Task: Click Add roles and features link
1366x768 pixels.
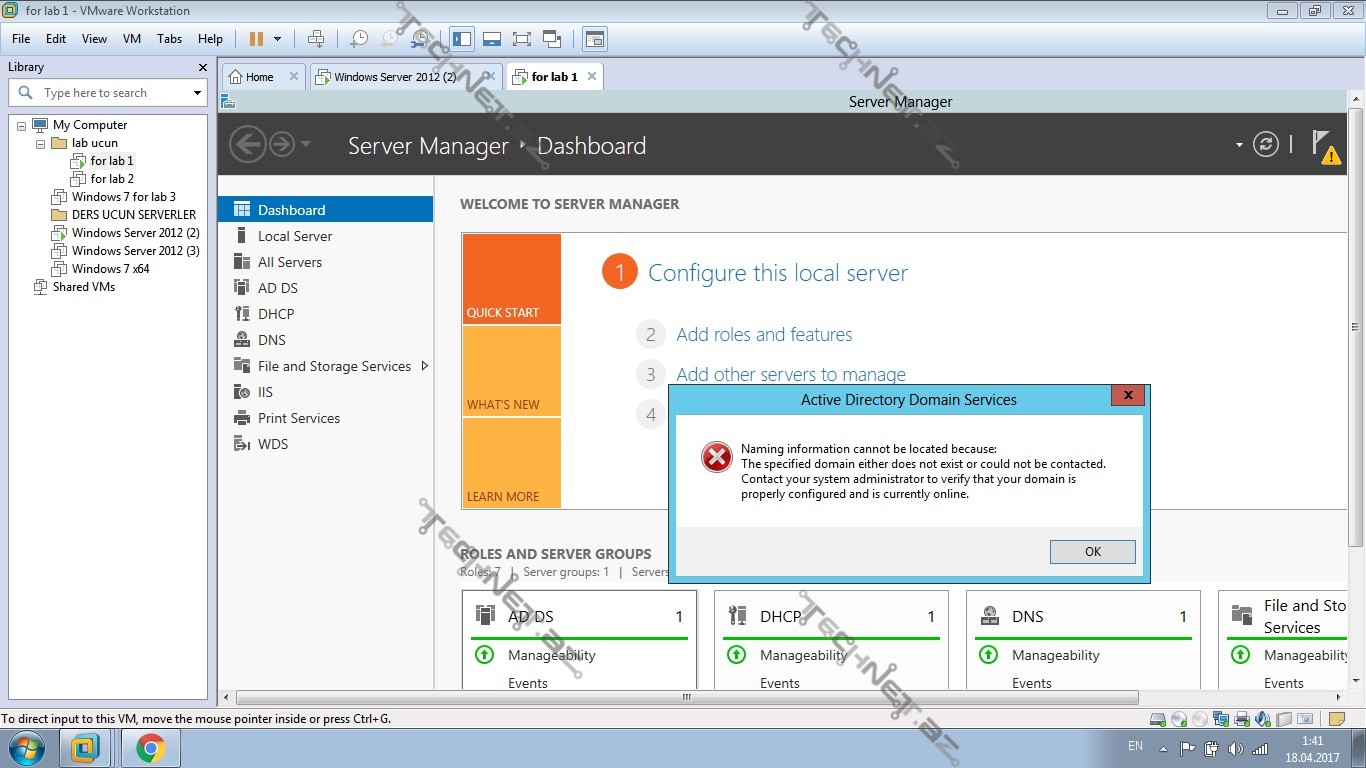Action: (x=764, y=335)
